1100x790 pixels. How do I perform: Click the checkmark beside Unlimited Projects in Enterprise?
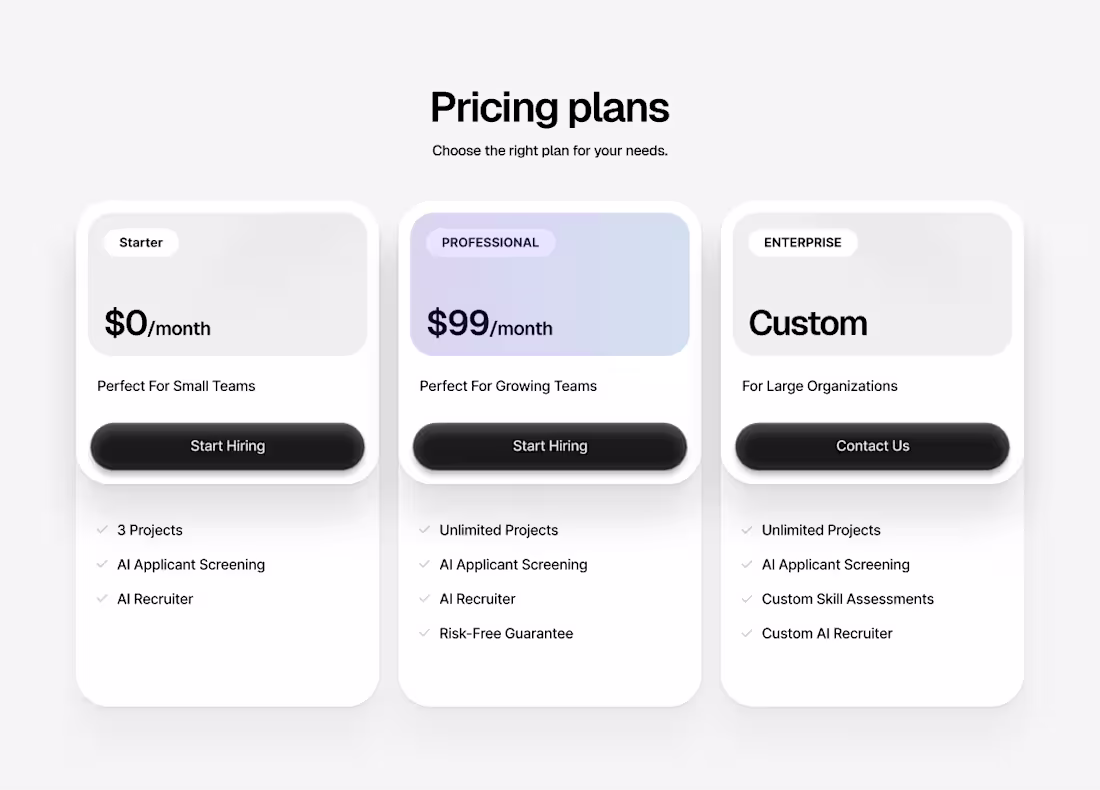746,530
